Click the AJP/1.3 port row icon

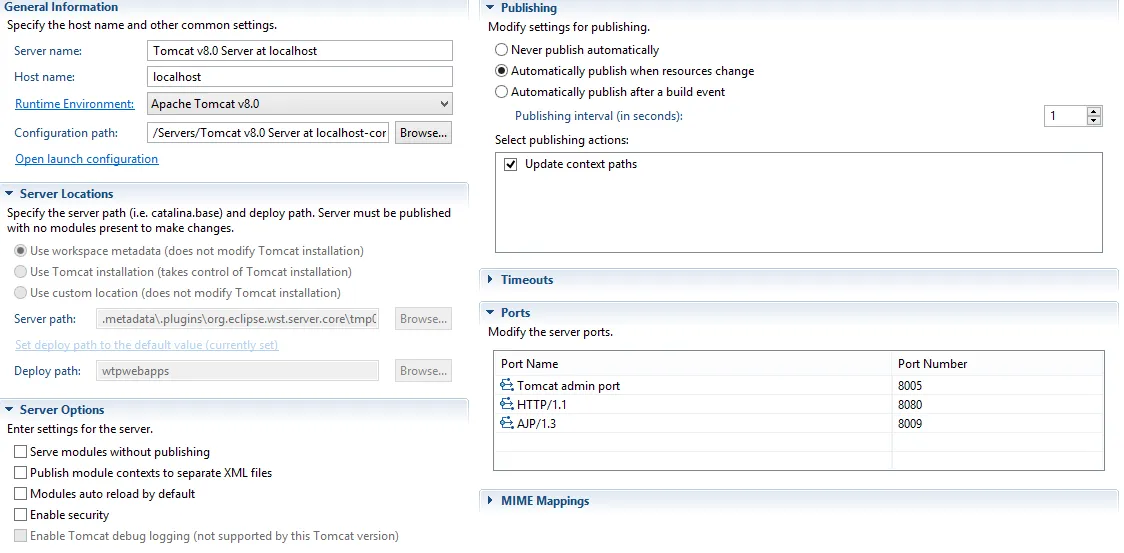507,423
